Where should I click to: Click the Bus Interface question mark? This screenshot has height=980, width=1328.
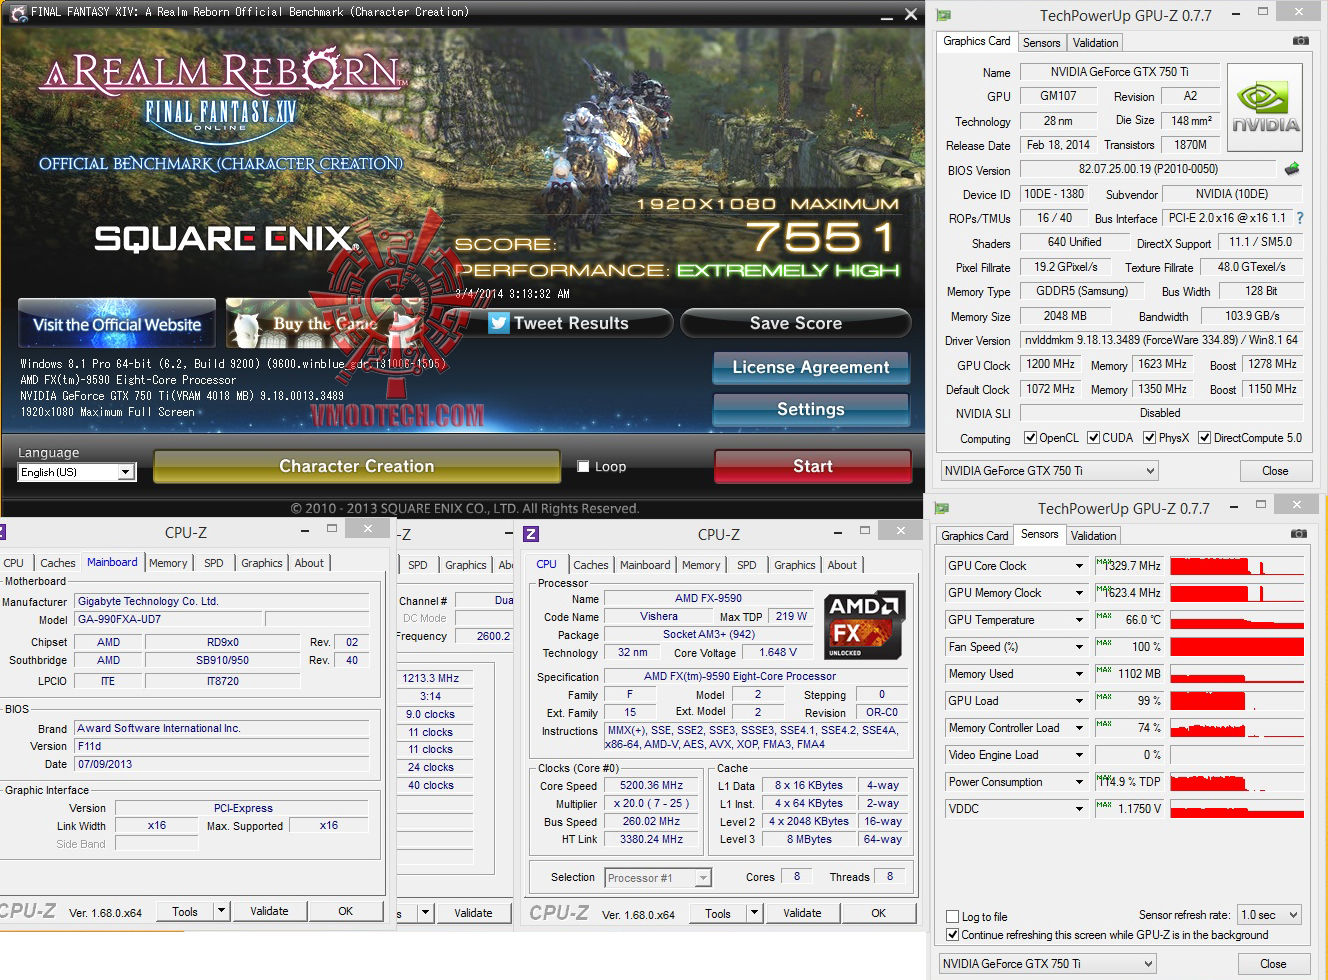tap(1299, 218)
